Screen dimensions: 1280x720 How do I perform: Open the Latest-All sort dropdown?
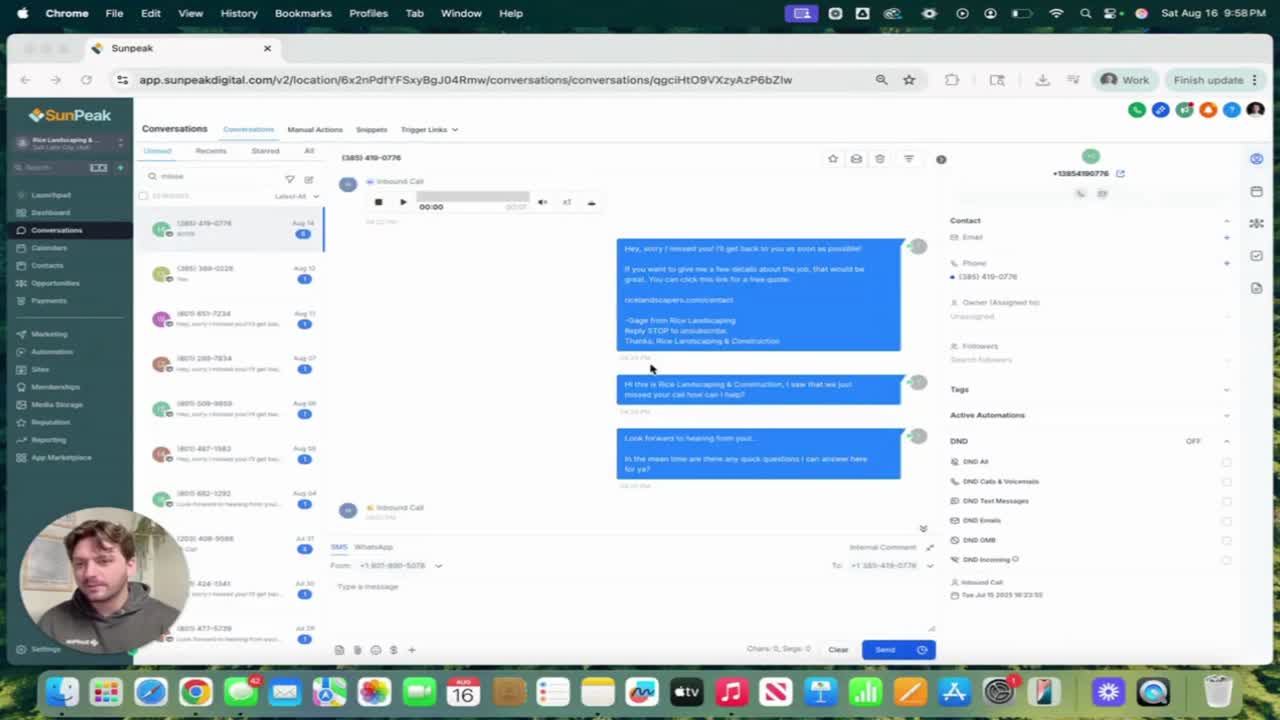pyautogui.click(x=296, y=196)
